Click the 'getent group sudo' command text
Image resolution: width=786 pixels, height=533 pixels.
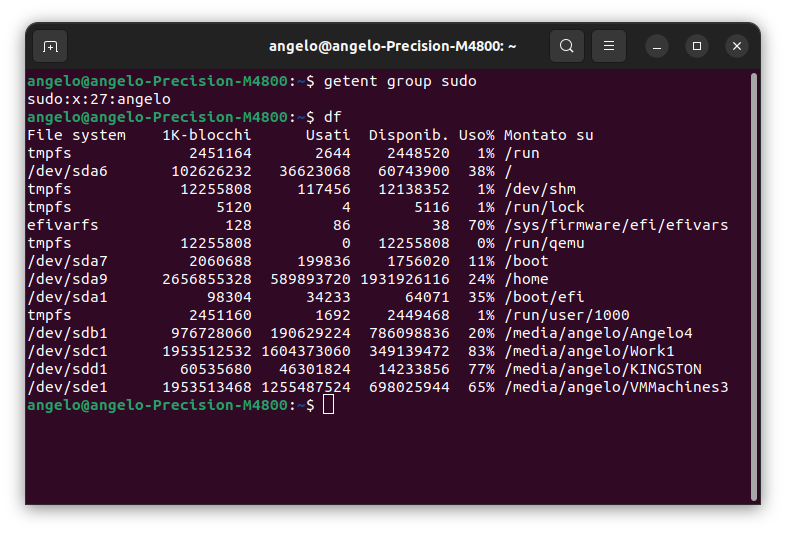(400, 81)
